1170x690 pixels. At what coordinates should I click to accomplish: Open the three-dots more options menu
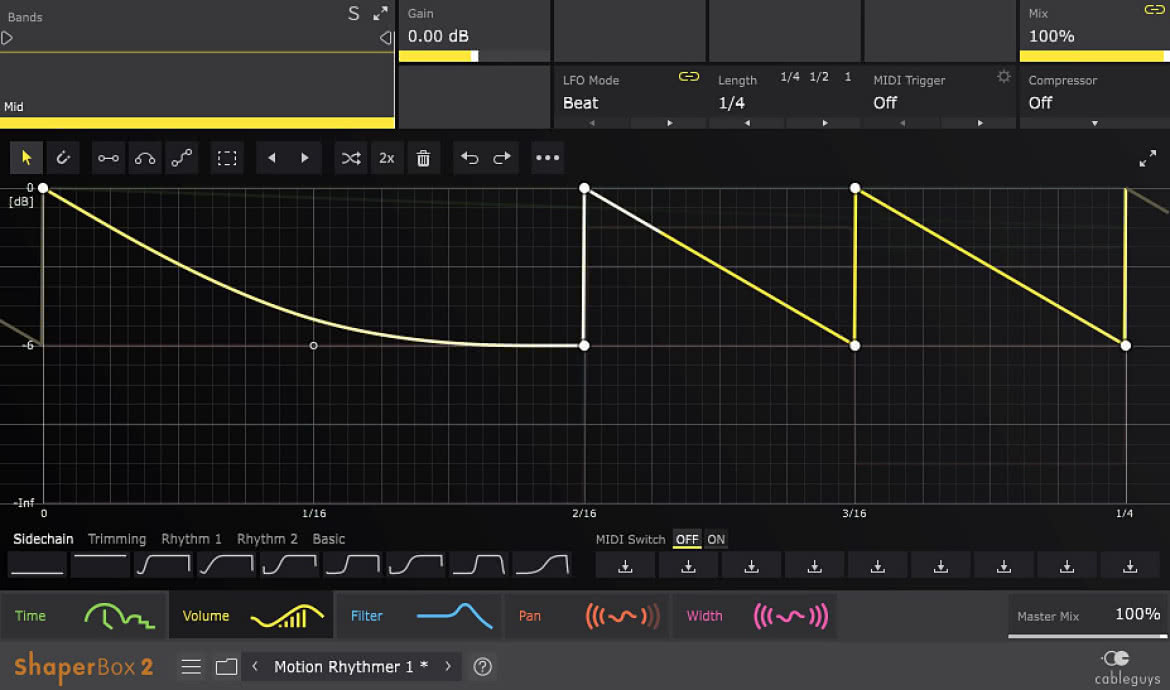(548, 158)
